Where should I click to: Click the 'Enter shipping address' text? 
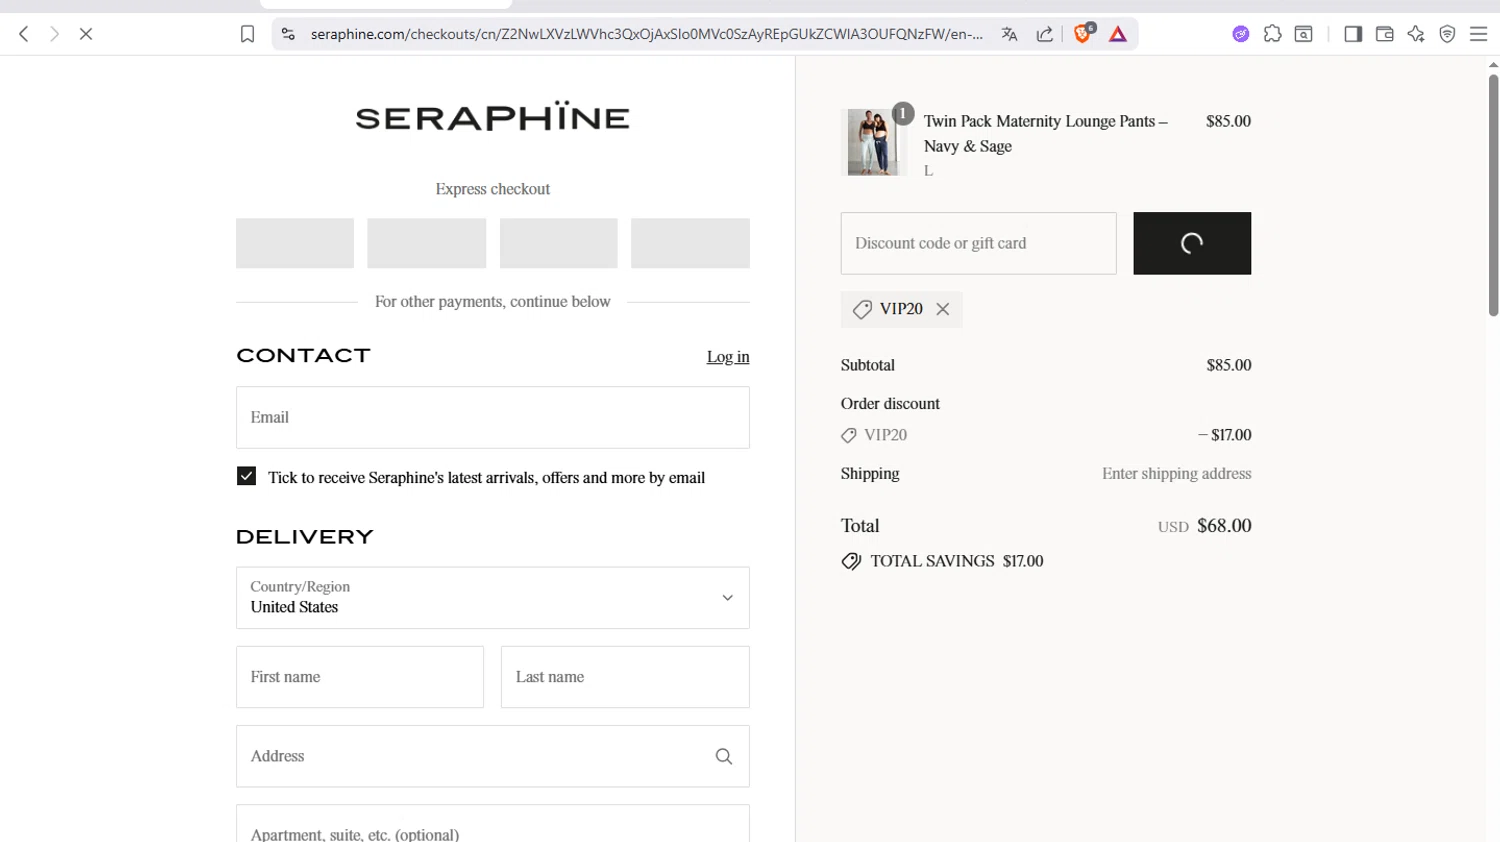tap(1176, 474)
